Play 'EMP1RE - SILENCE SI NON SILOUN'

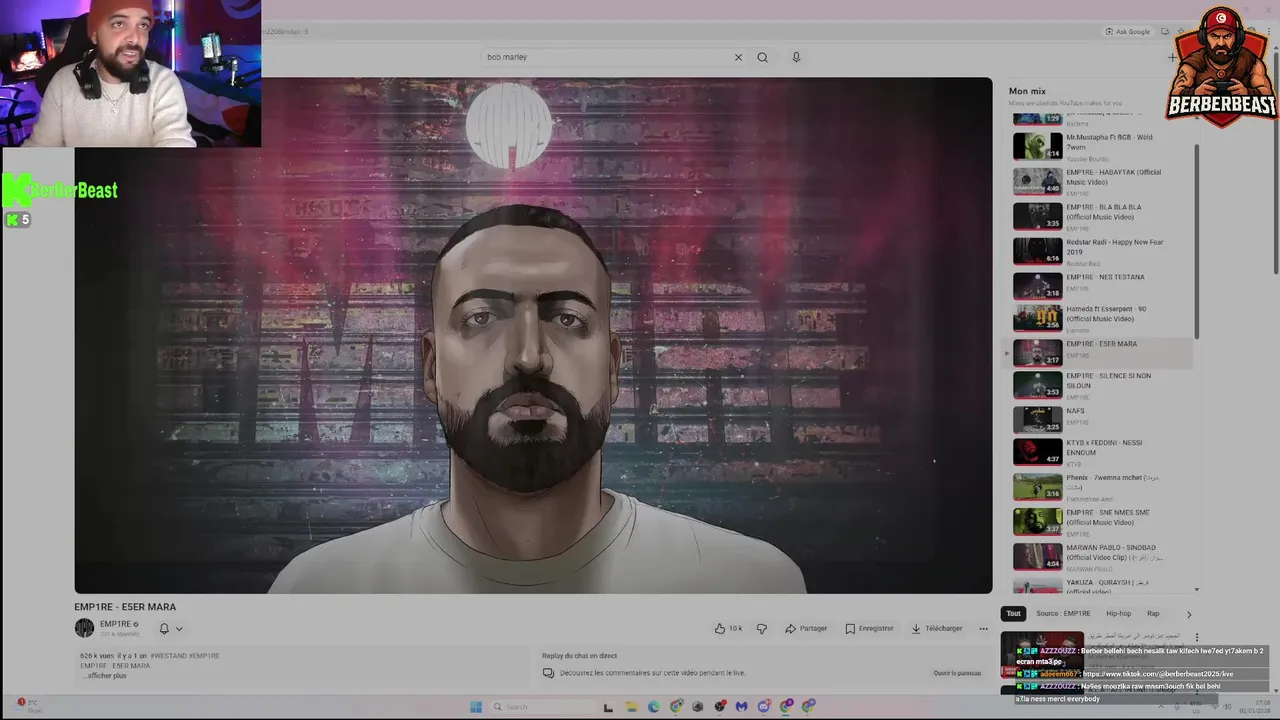coord(1102,385)
